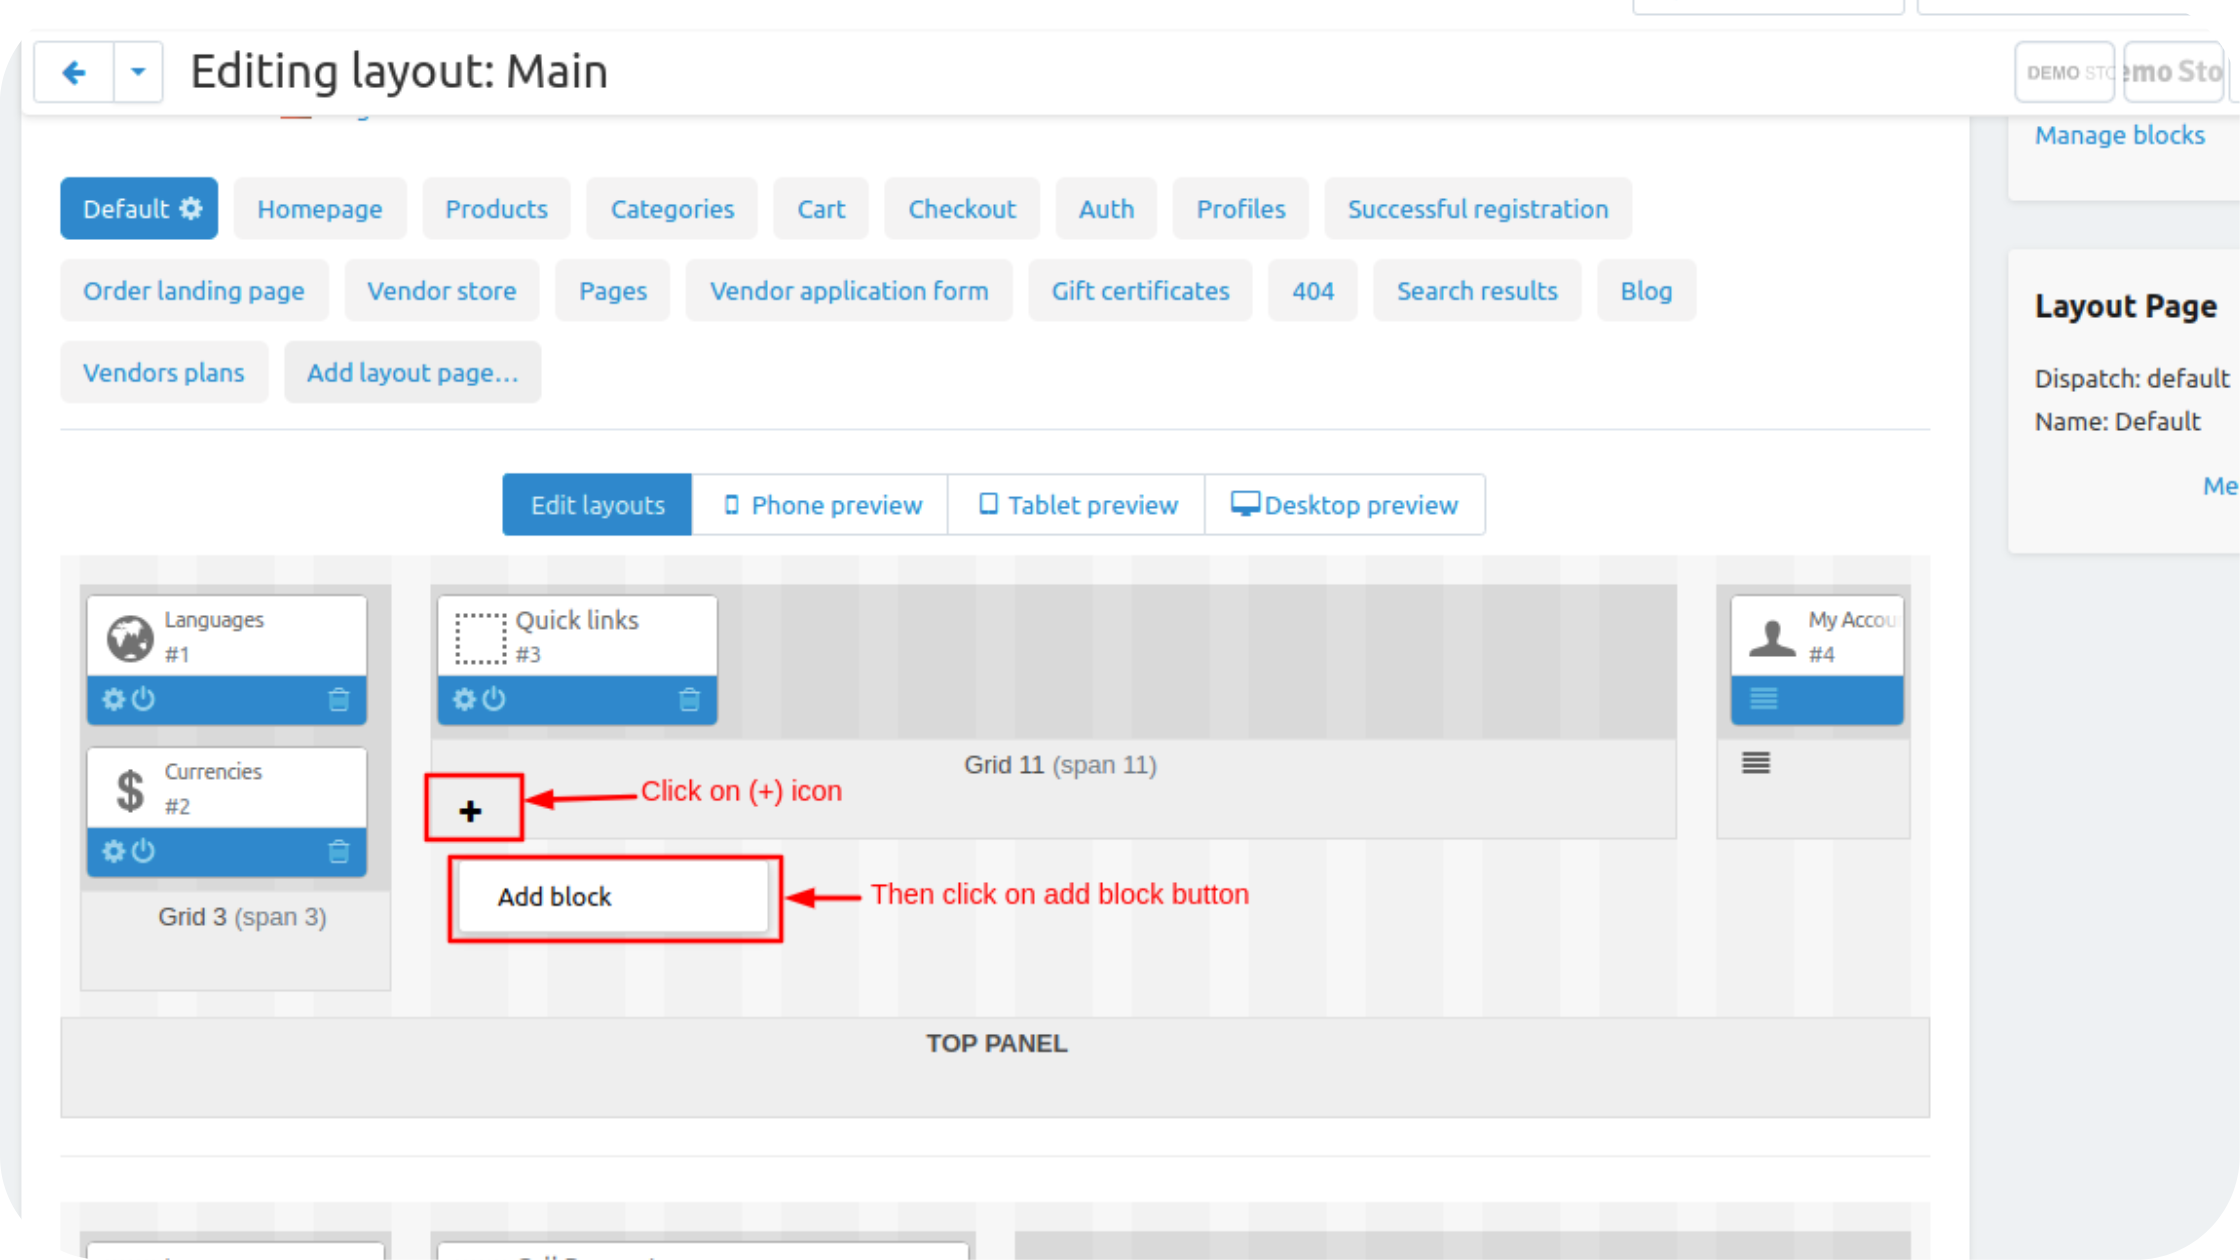
Task: Click the gear on the Default tab
Action: click(191, 208)
